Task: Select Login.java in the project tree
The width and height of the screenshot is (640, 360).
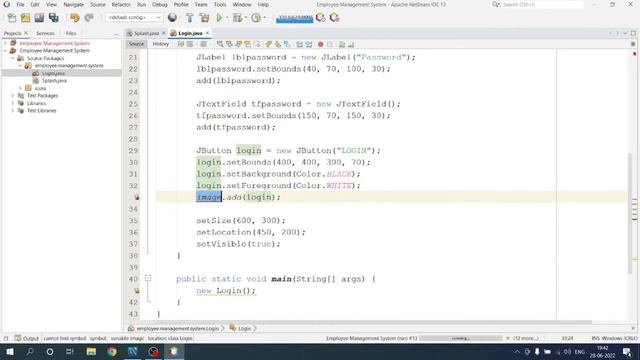Action: [53, 73]
